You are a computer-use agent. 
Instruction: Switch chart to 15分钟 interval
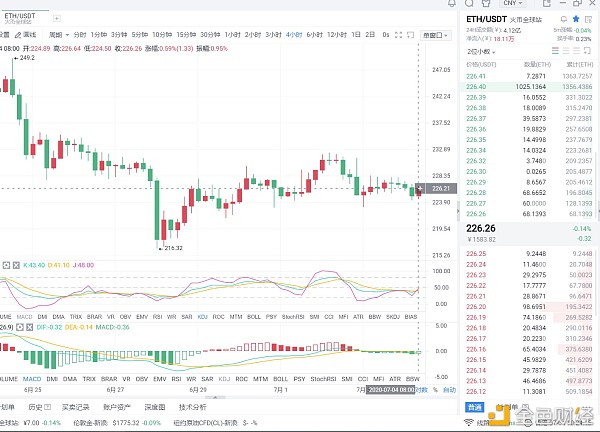(x=186, y=35)
